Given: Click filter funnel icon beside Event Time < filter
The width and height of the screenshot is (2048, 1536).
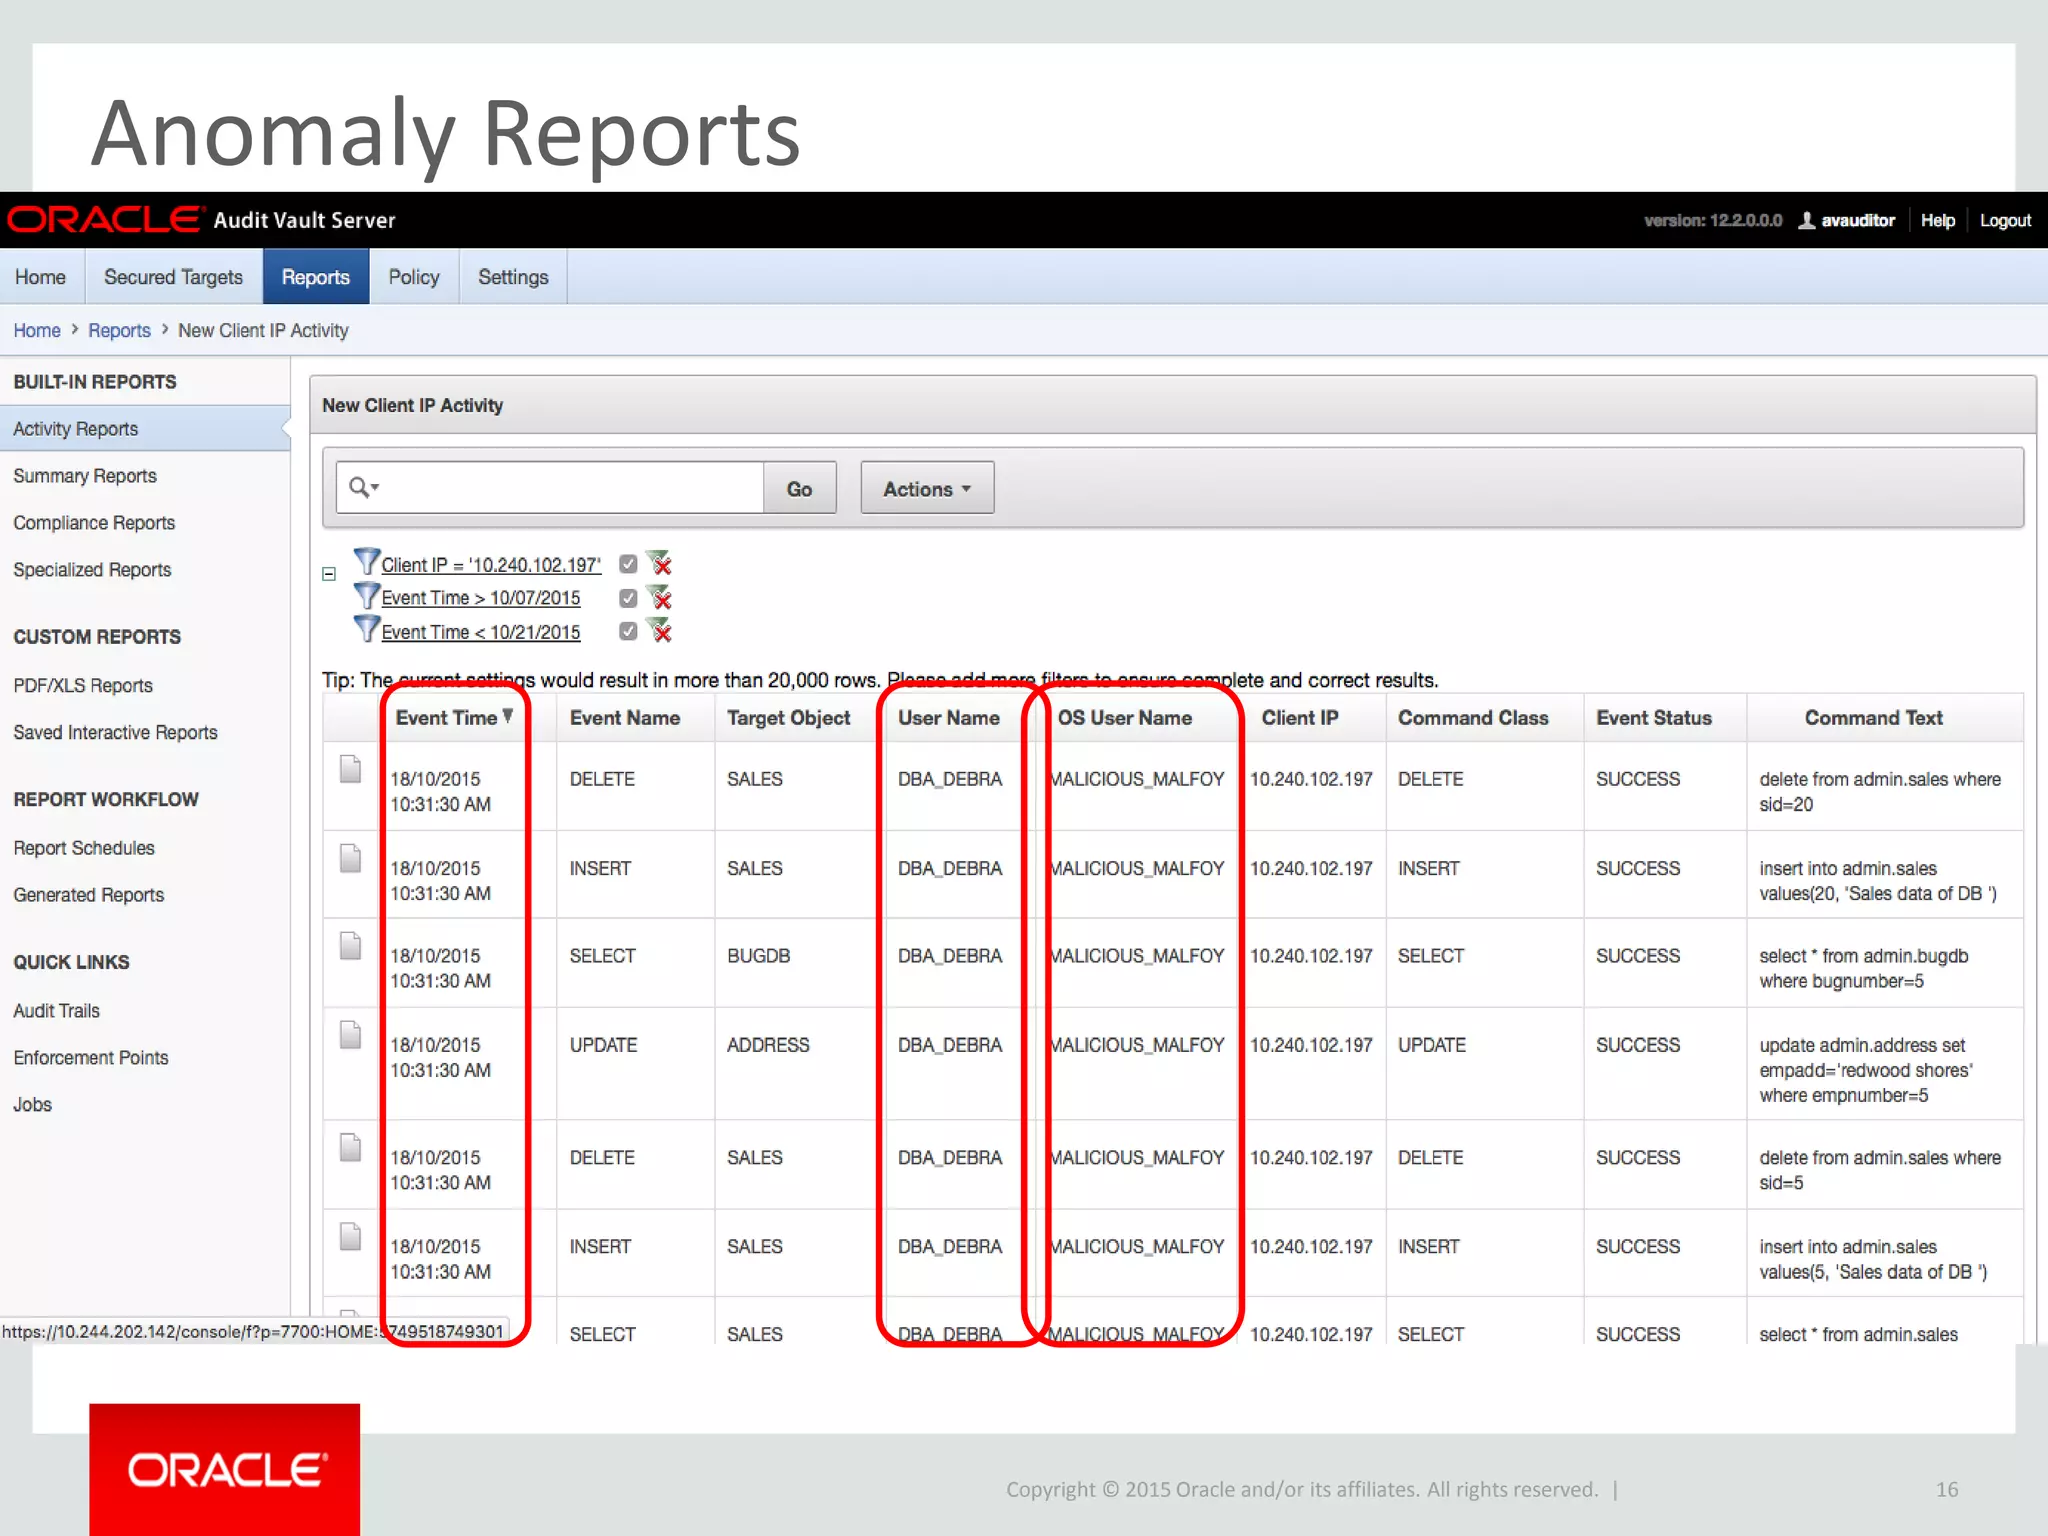Looking at the screenshot, I should 367,629.
